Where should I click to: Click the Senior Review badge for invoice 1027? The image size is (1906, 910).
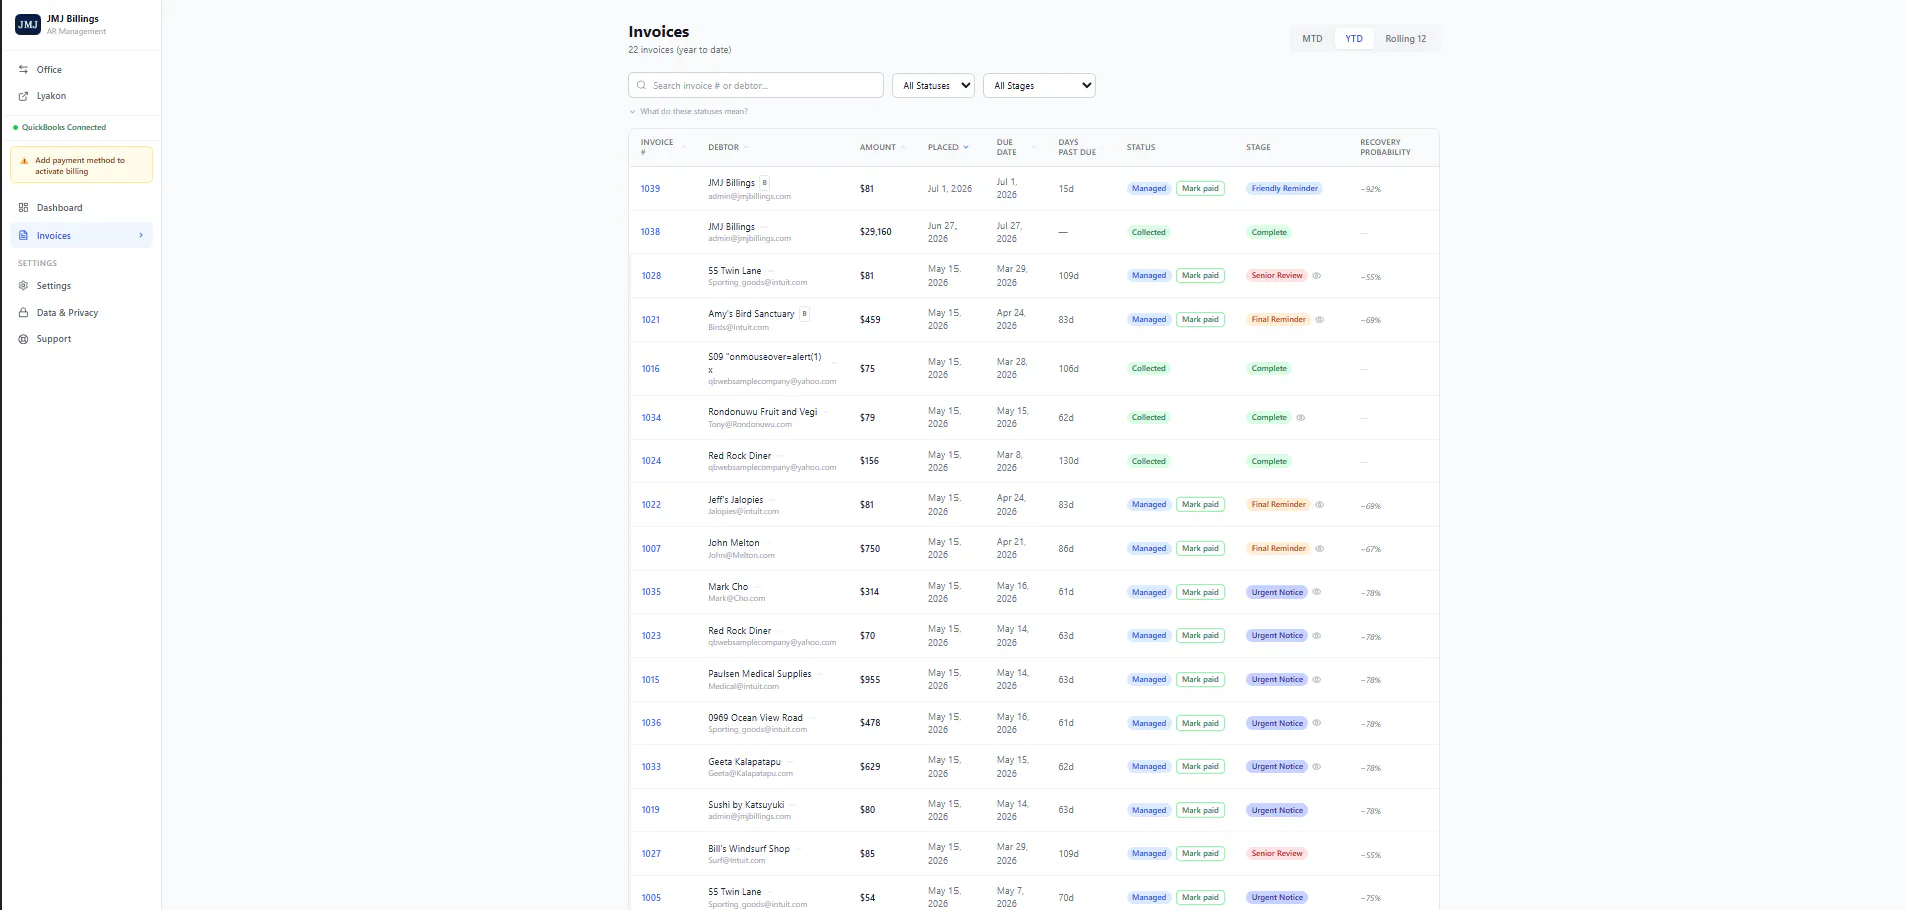pyautogui.click(x=1277, y=854)
